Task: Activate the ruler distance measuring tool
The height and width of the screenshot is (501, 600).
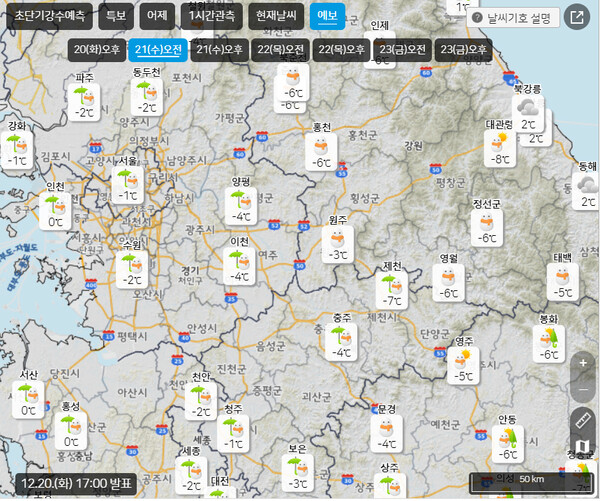Action: (x=583, y=421)
